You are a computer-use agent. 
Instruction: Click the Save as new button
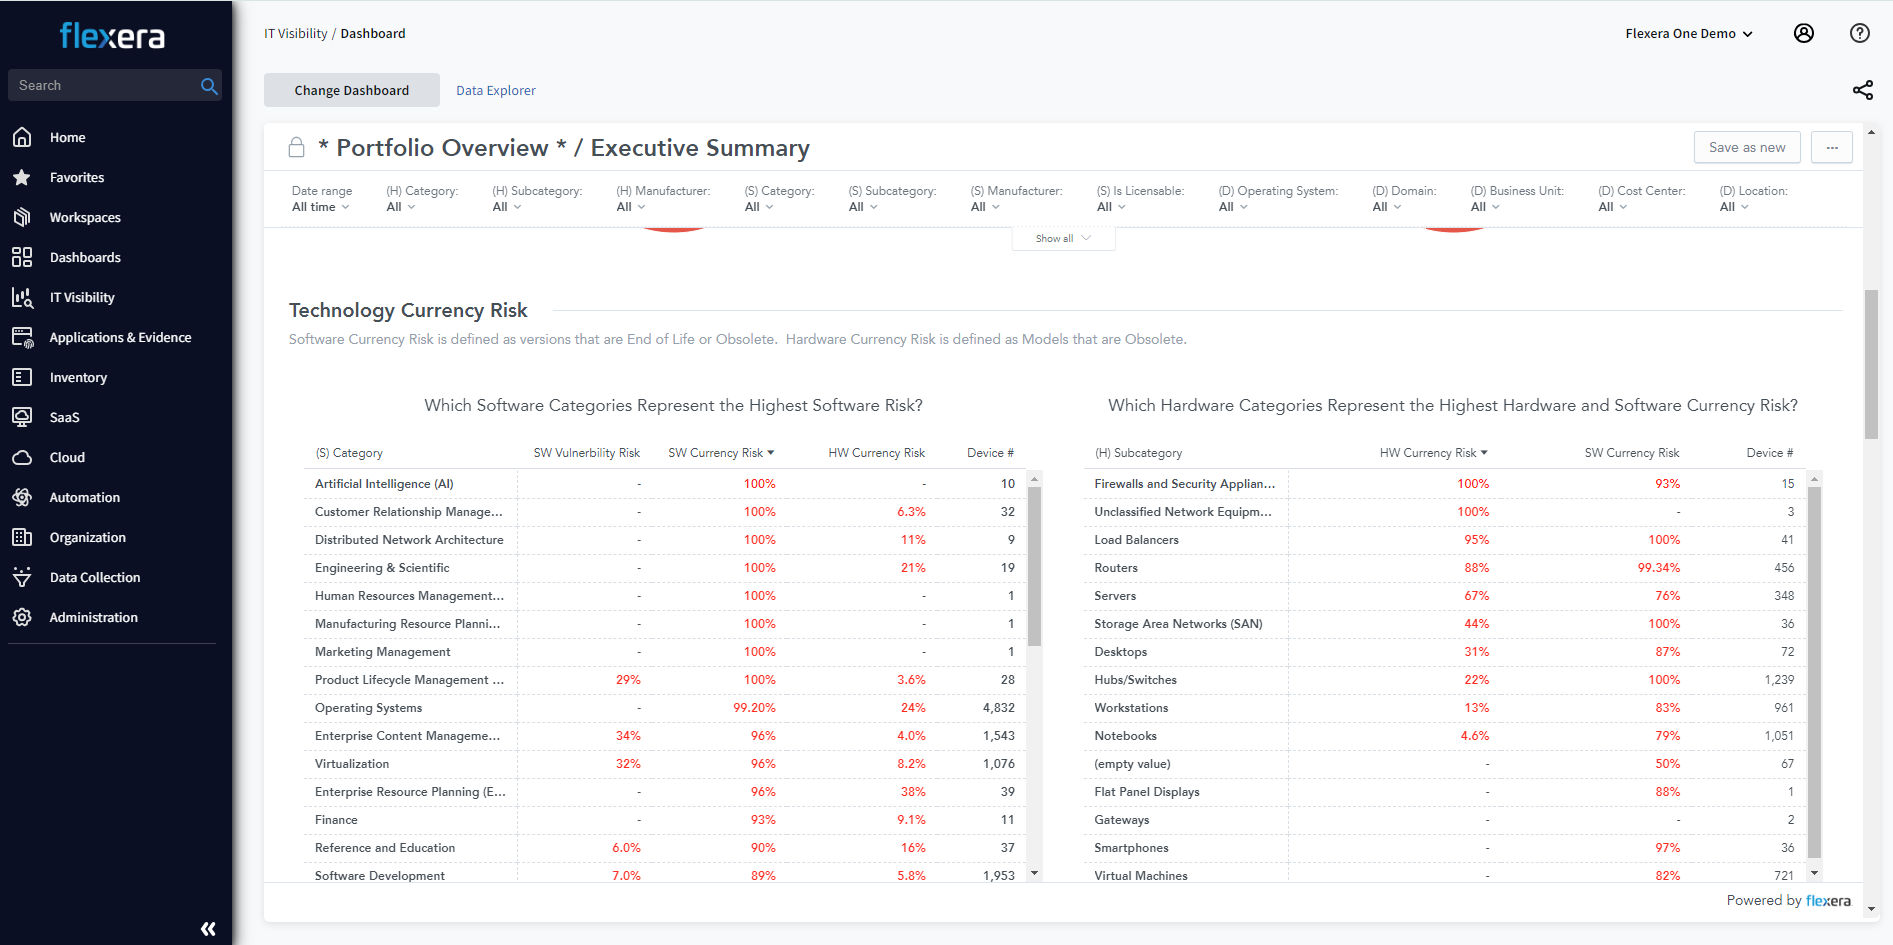pos(1746,147)
